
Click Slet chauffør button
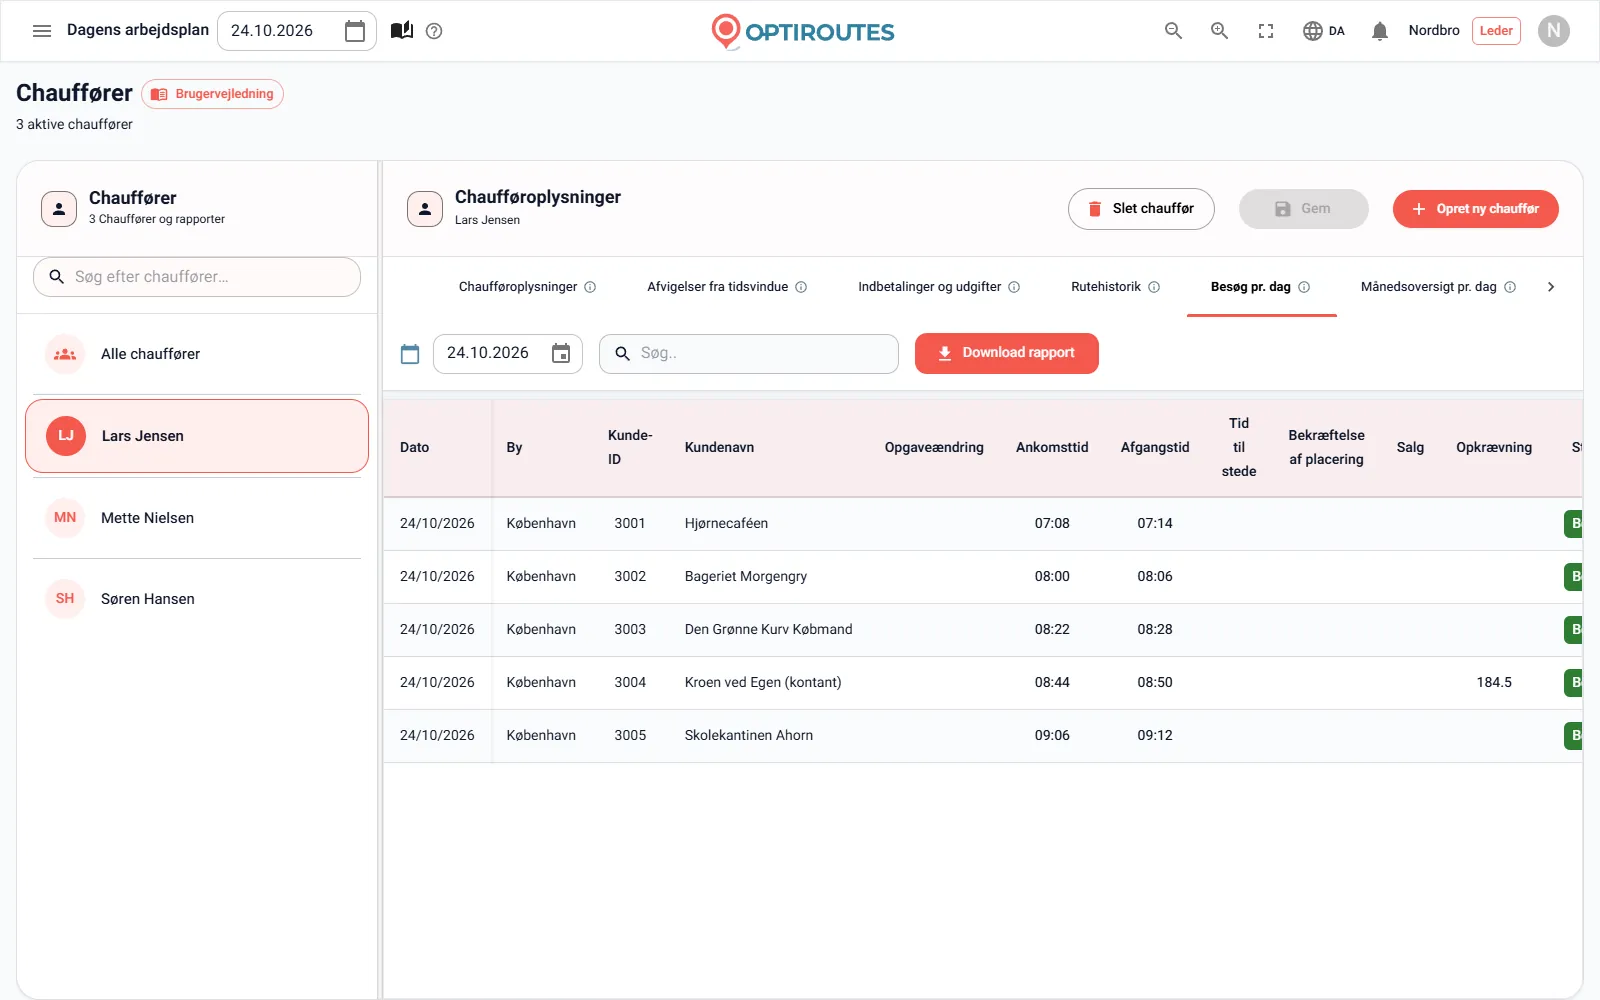pyautogui.click(x=1141, y=209)
